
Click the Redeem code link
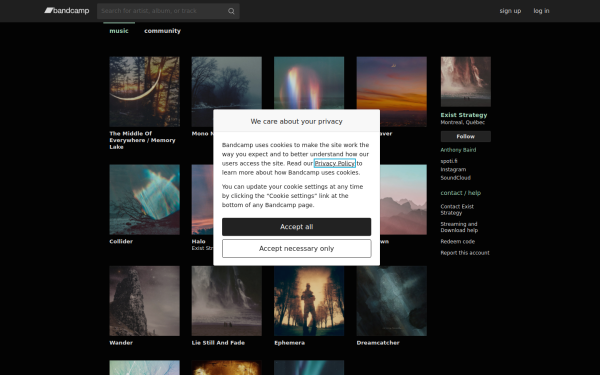(x=458, y=242)
